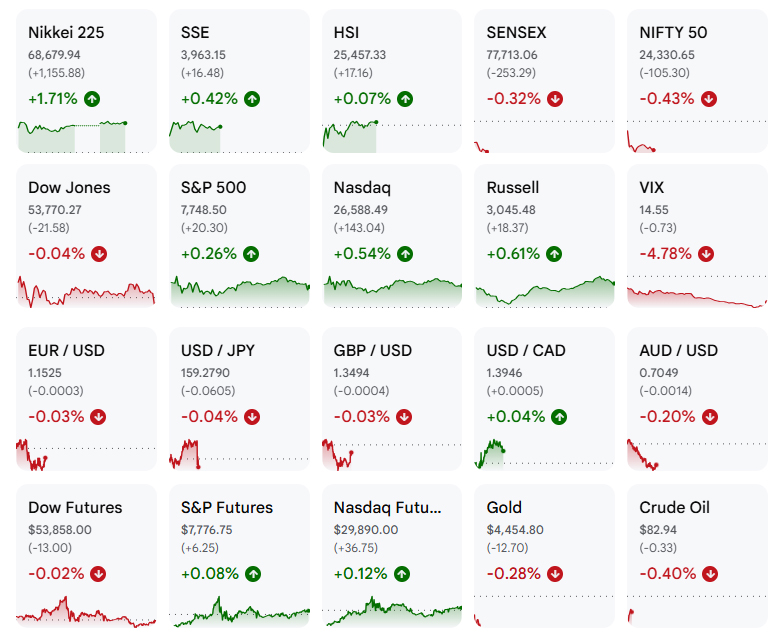Click the green up arrow on USD / CAD
Image resolution: width=778 pixels, height=644 pixels.
pos(559,417)
